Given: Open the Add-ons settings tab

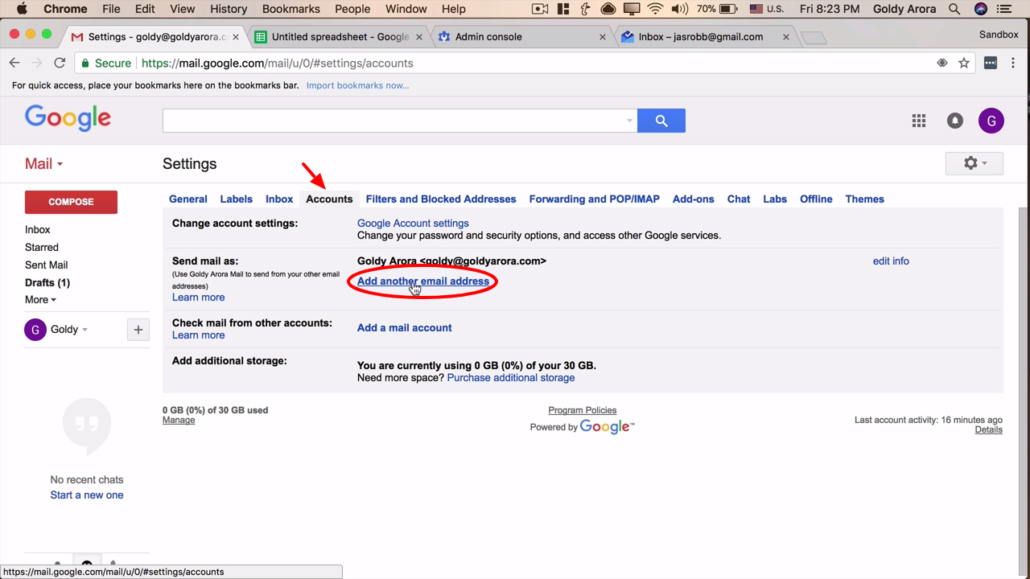Looking at the screenshot, I should [x=693, y=199].
